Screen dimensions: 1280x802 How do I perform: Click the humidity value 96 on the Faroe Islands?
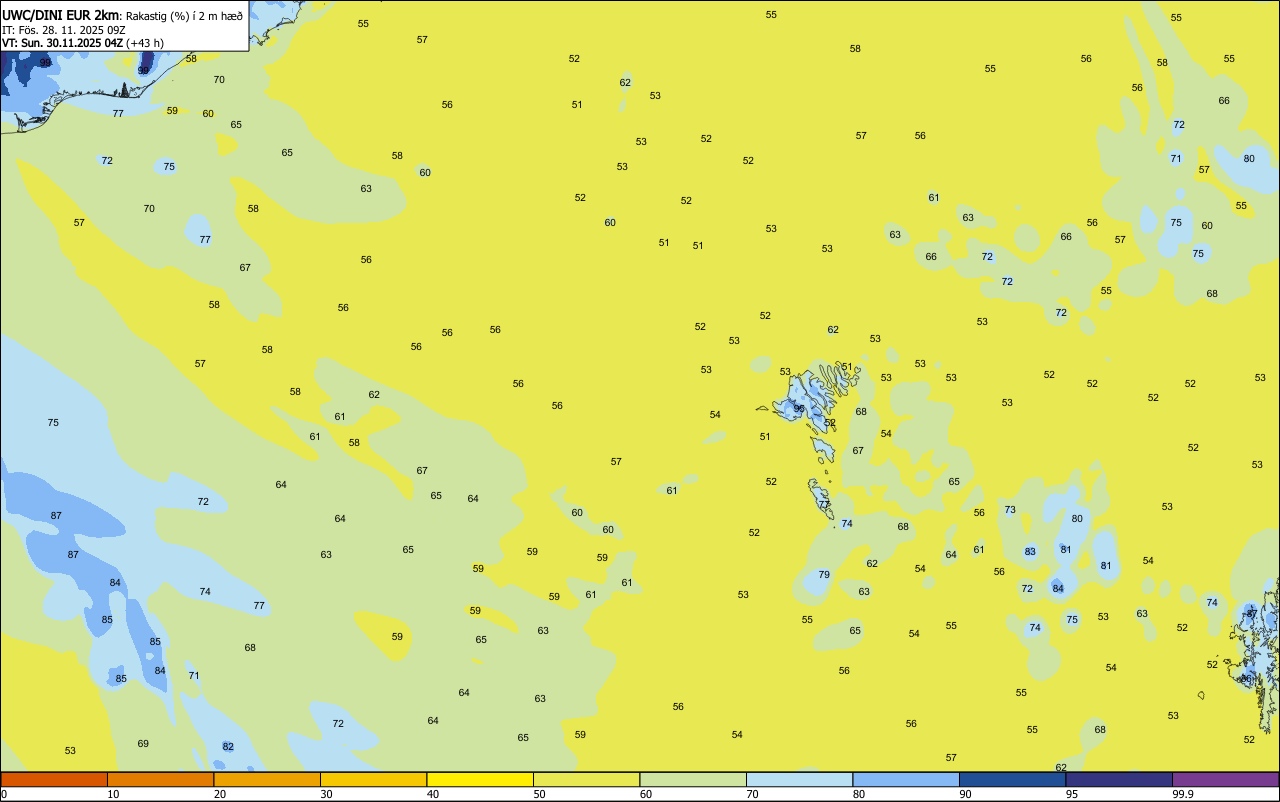(x=799, y=408)
